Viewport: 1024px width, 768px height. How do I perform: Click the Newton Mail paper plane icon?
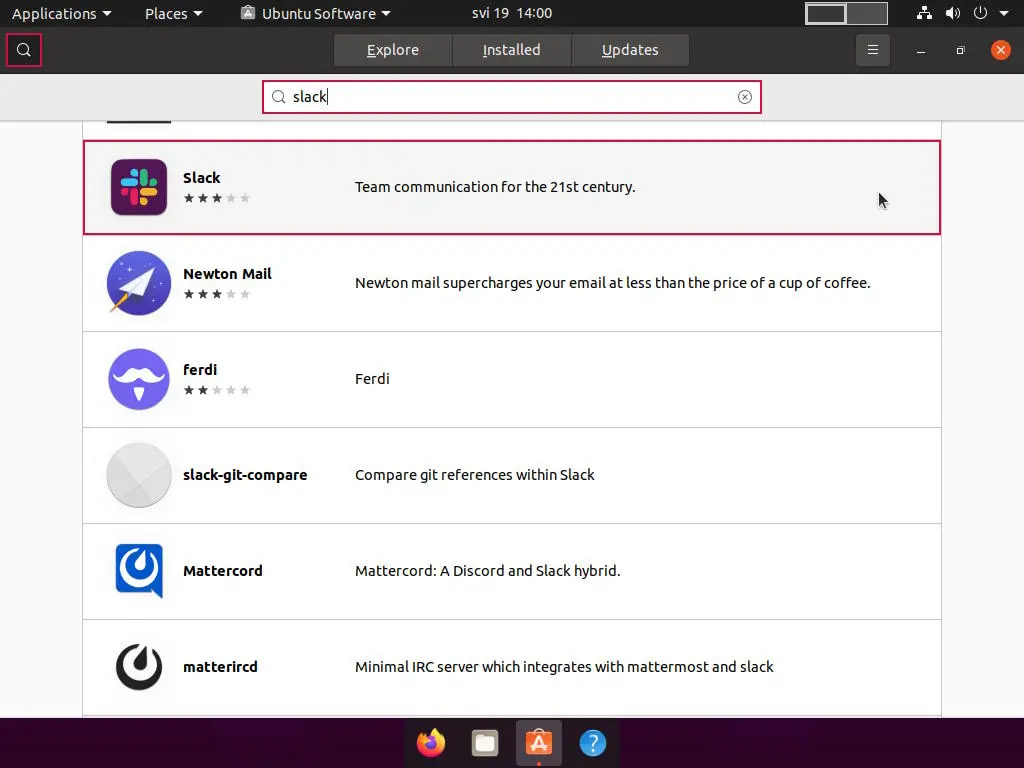pos(139,283)
